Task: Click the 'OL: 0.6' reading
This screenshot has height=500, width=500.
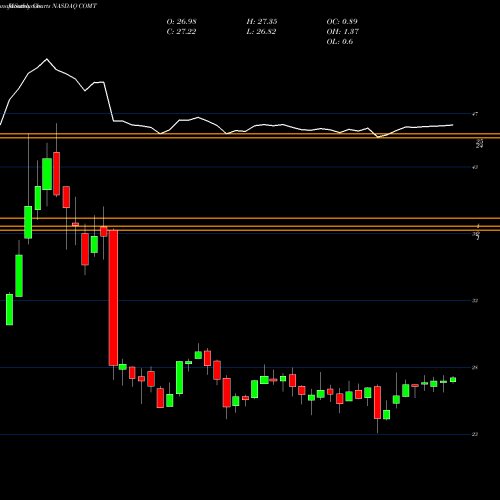Action: pyautogui.click(x=340, y=42)
